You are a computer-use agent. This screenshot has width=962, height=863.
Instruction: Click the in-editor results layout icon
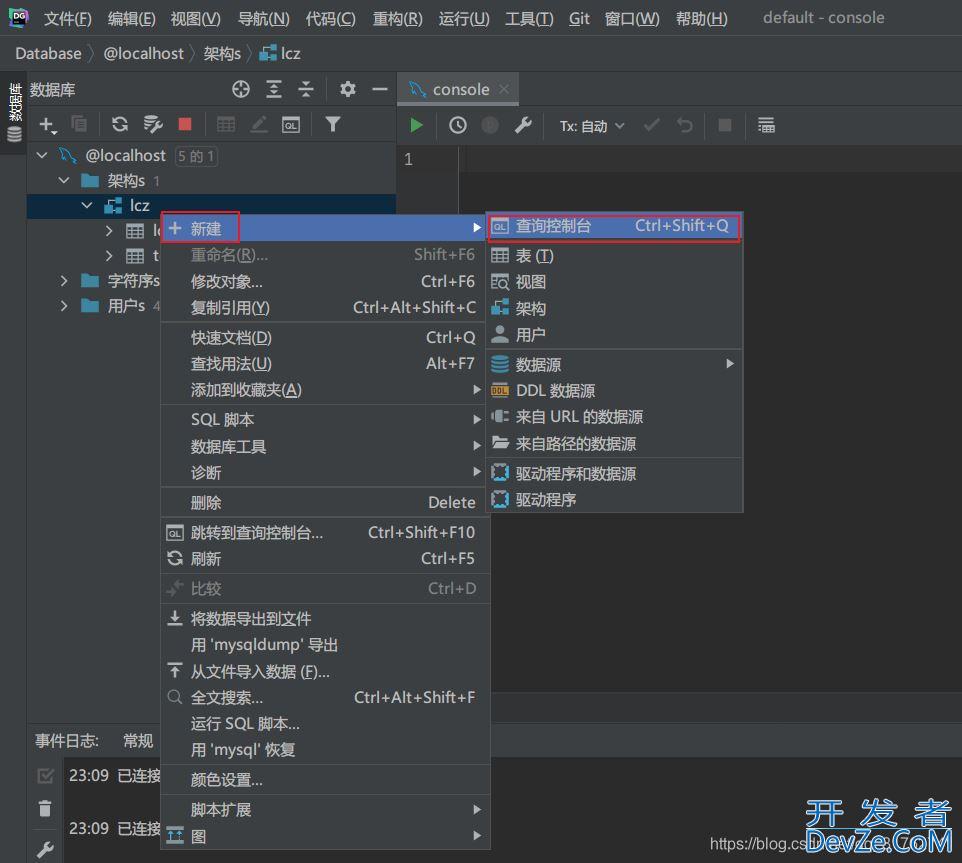coord(766,126)
